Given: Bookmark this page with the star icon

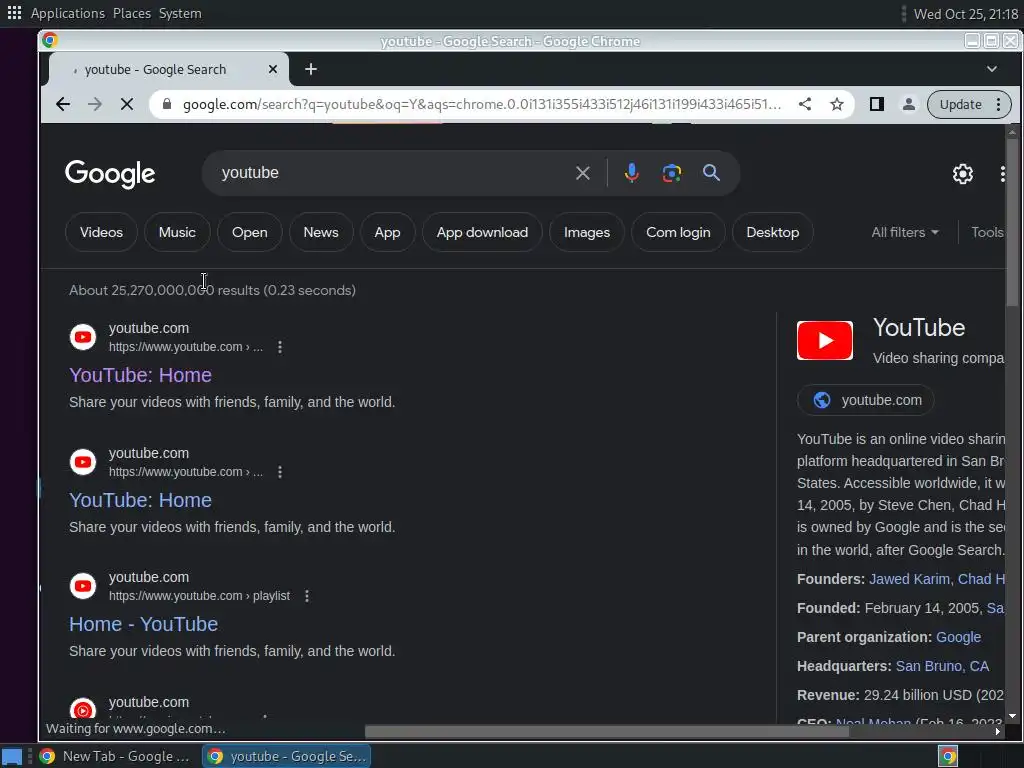Looking at the screenshot, I should [x=837, y=104].
